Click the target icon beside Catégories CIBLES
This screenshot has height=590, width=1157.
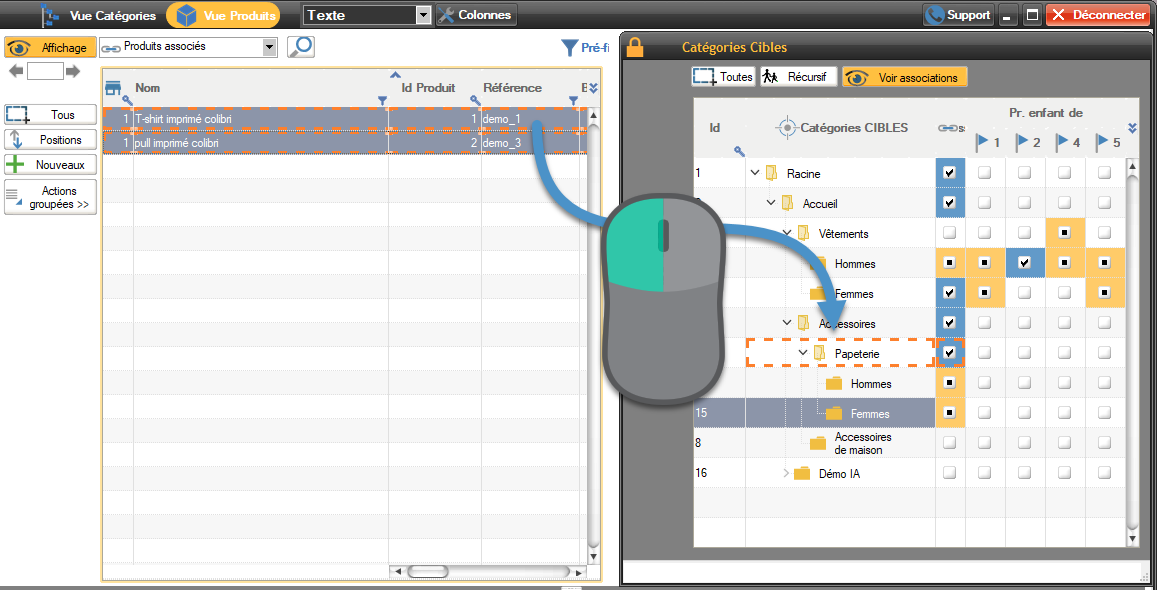pyautogui.click(x=786, y=127)
